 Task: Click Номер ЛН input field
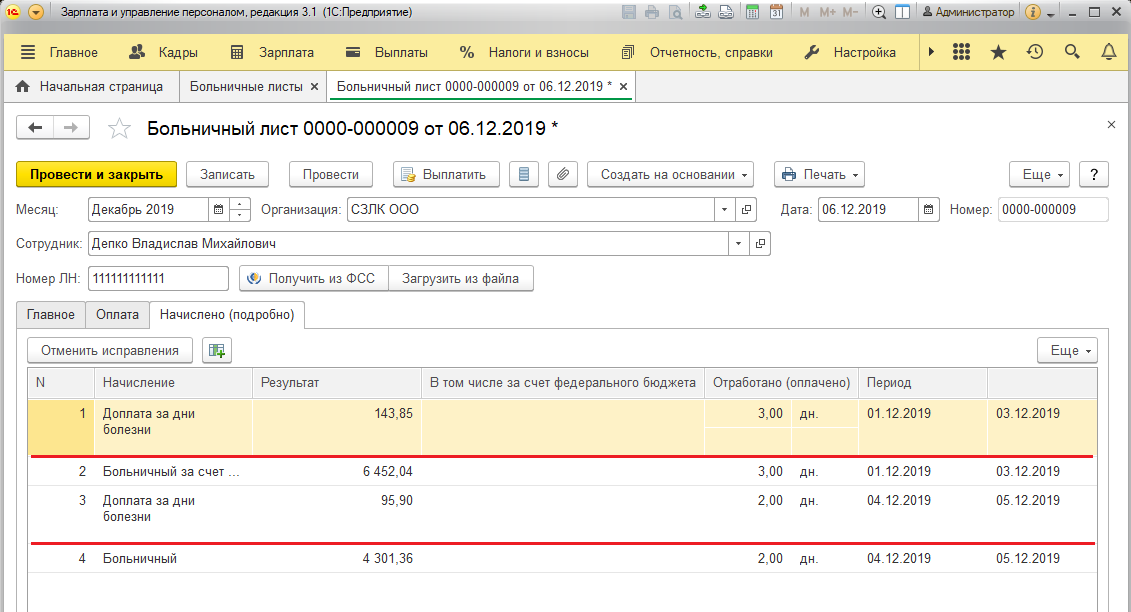(158, 279)
